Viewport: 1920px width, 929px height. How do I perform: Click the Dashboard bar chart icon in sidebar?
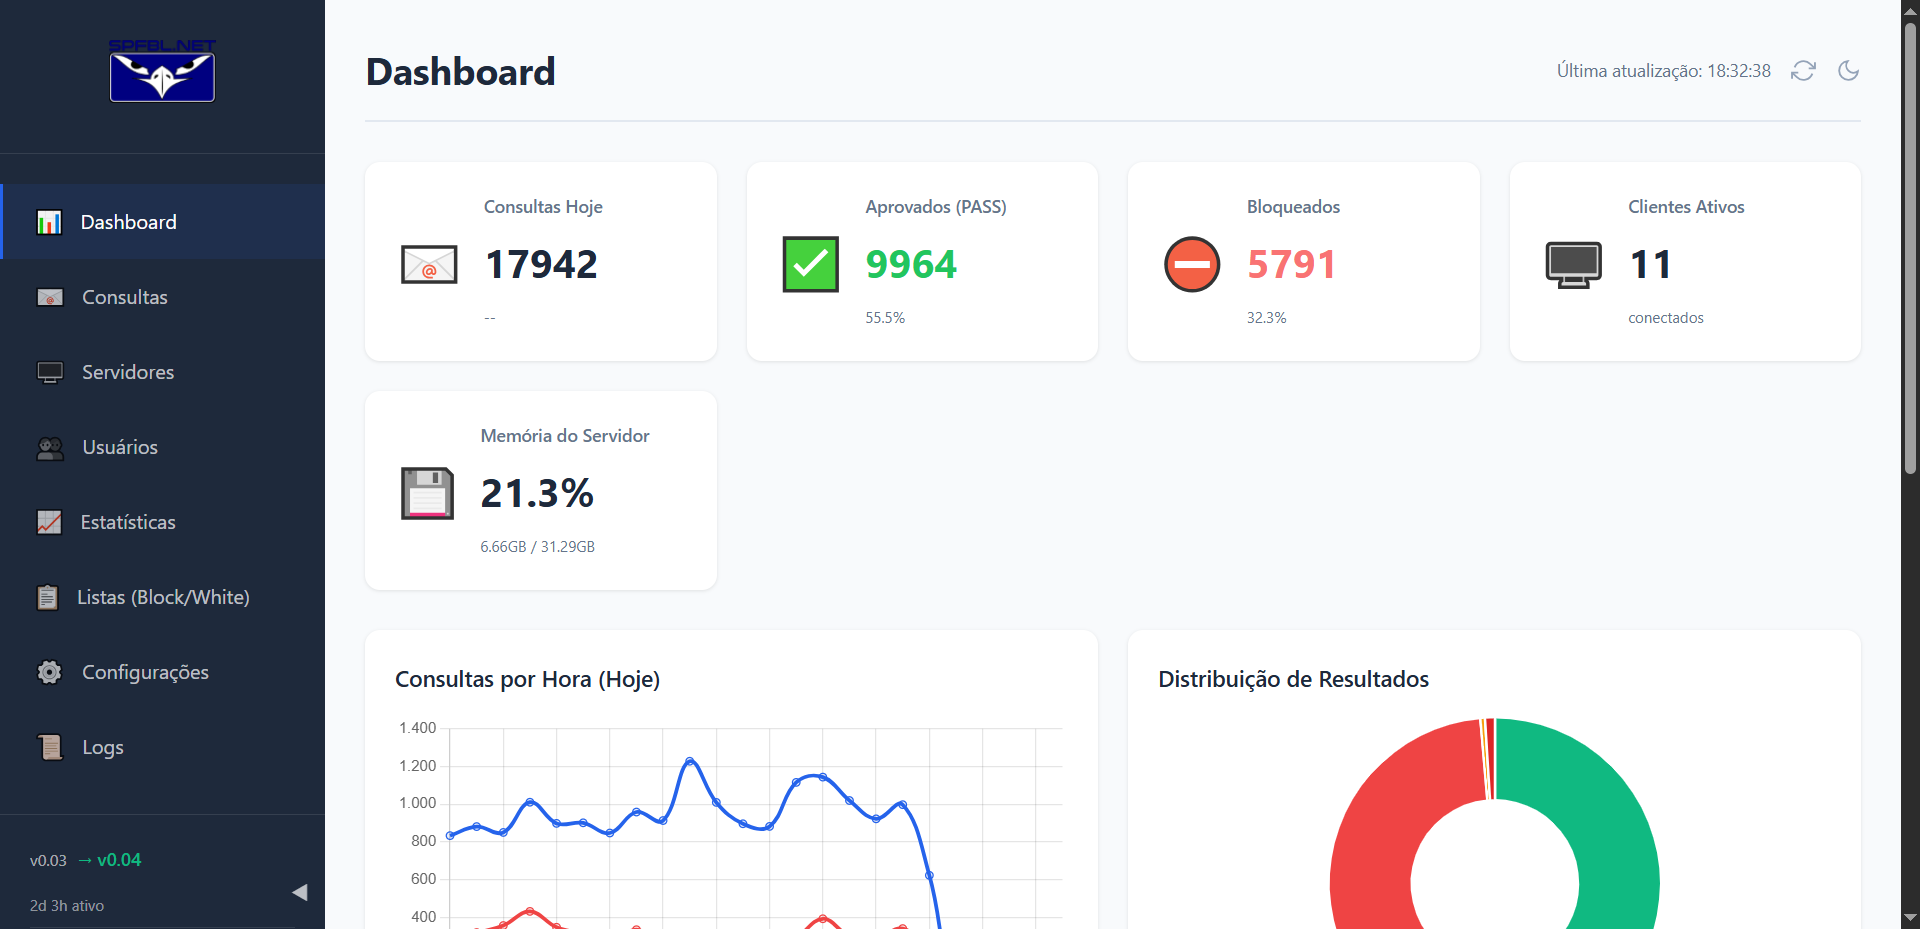(x=49, y=222)
